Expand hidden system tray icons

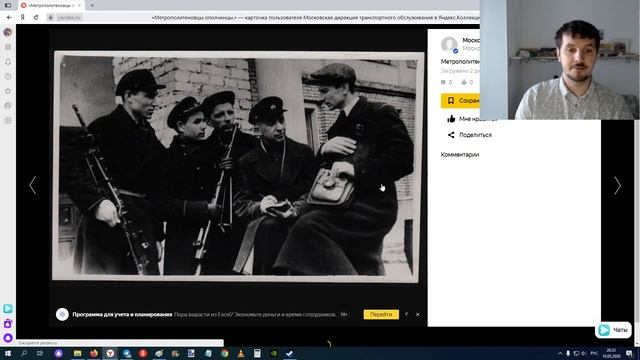(560, 353)
